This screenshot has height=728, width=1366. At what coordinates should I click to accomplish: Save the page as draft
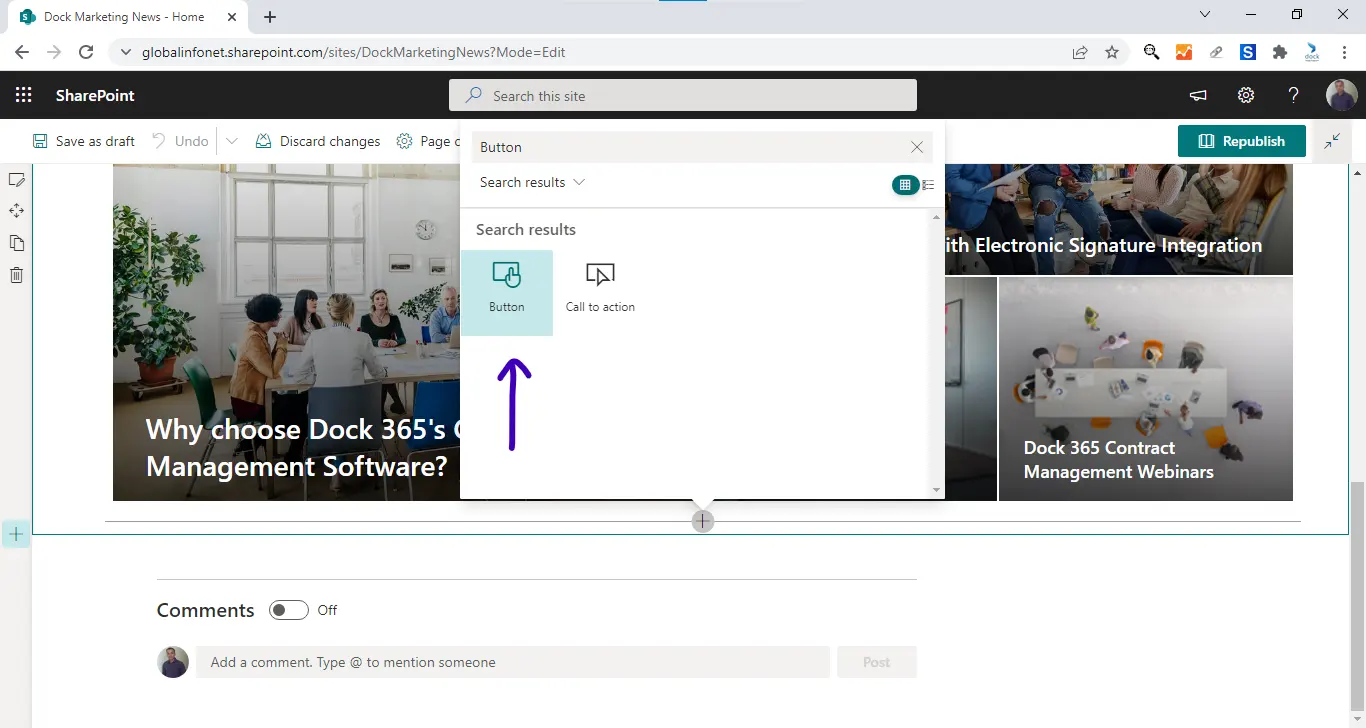(x=84, y=141)
